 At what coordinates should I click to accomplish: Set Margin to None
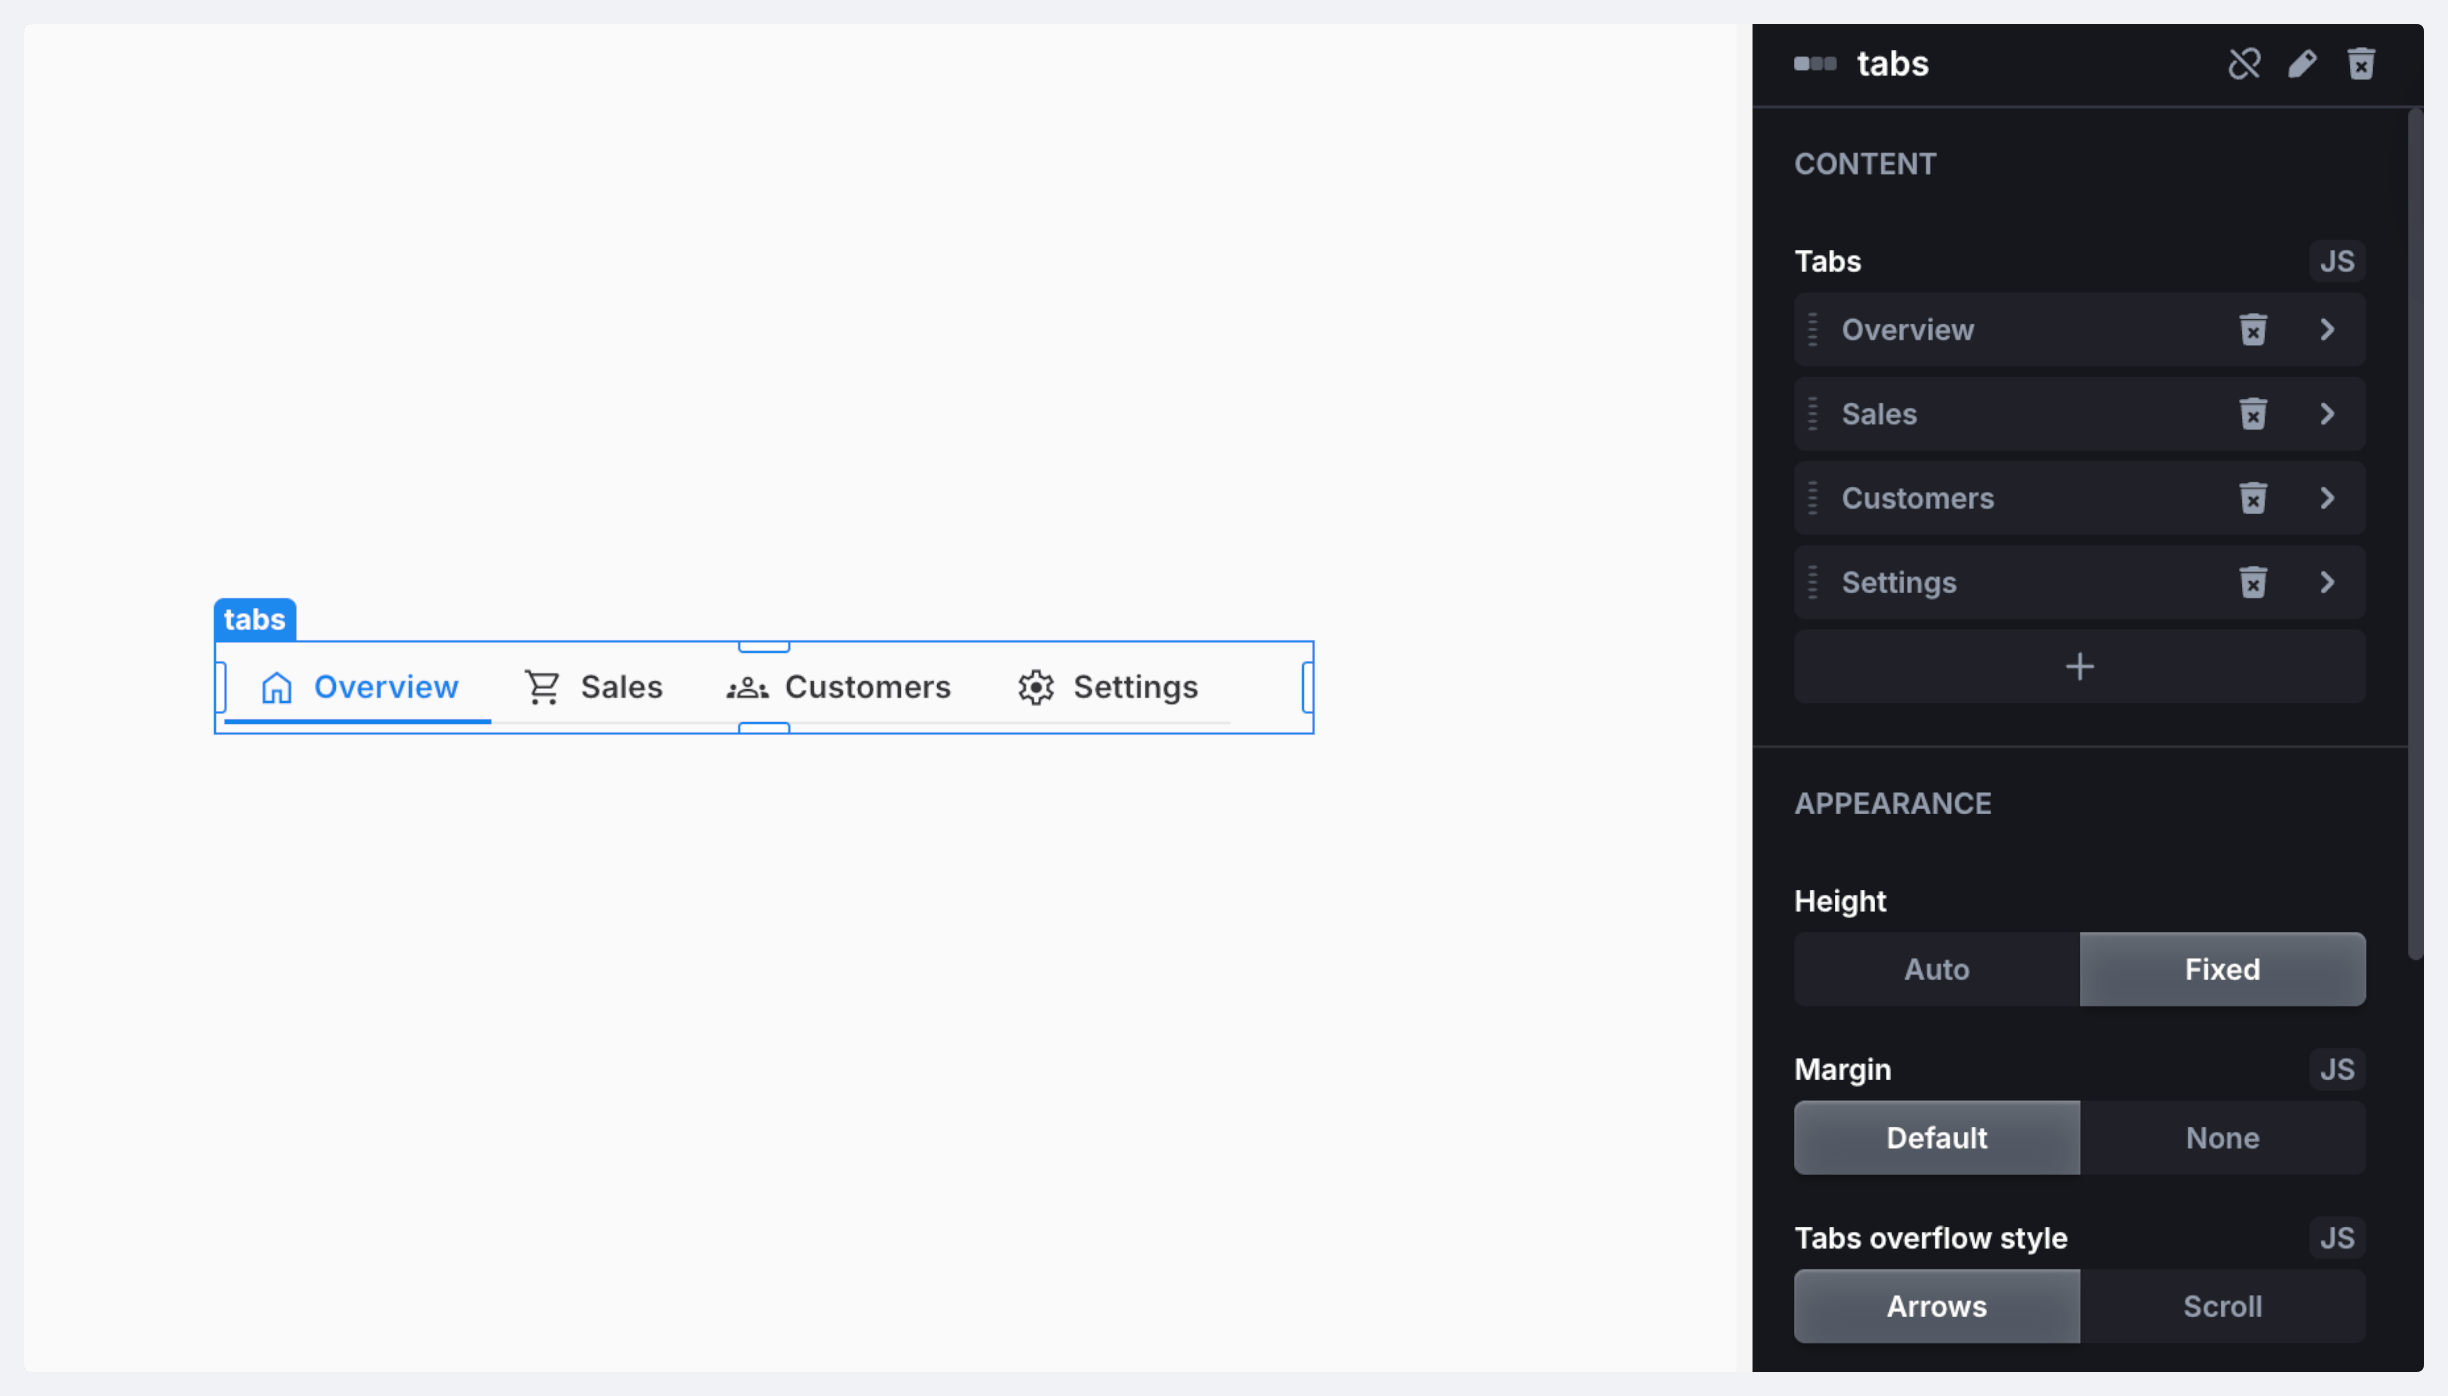pyautogui.click(x=2222, y=1138)
